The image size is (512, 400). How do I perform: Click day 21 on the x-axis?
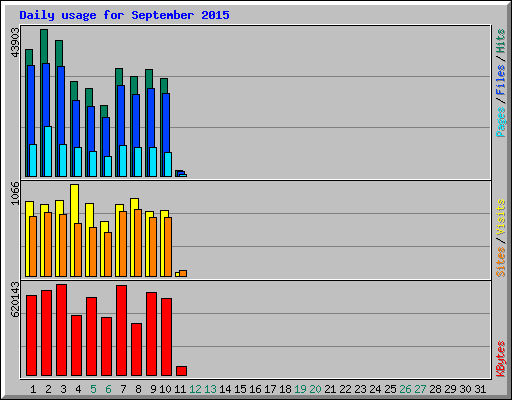coord(330,389)
